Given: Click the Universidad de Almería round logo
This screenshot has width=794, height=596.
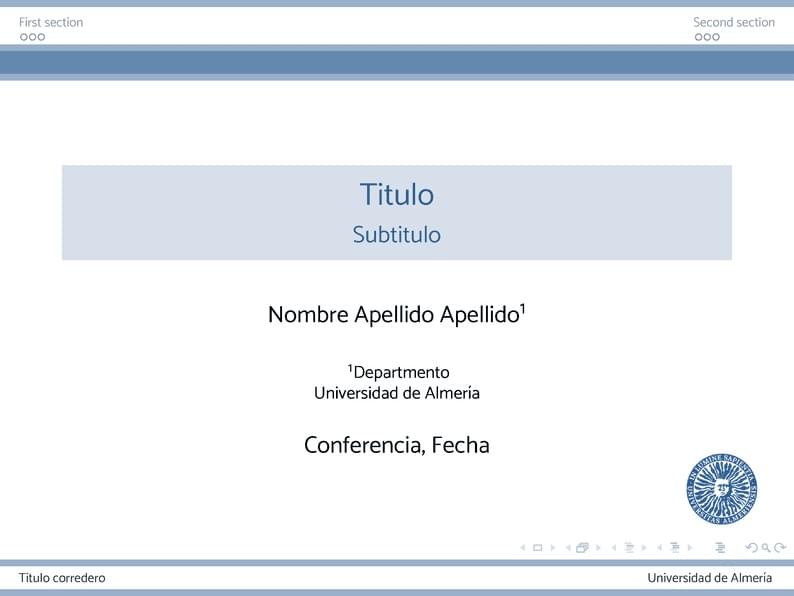Looking at the screenshot, I should [x=721, y=489].
